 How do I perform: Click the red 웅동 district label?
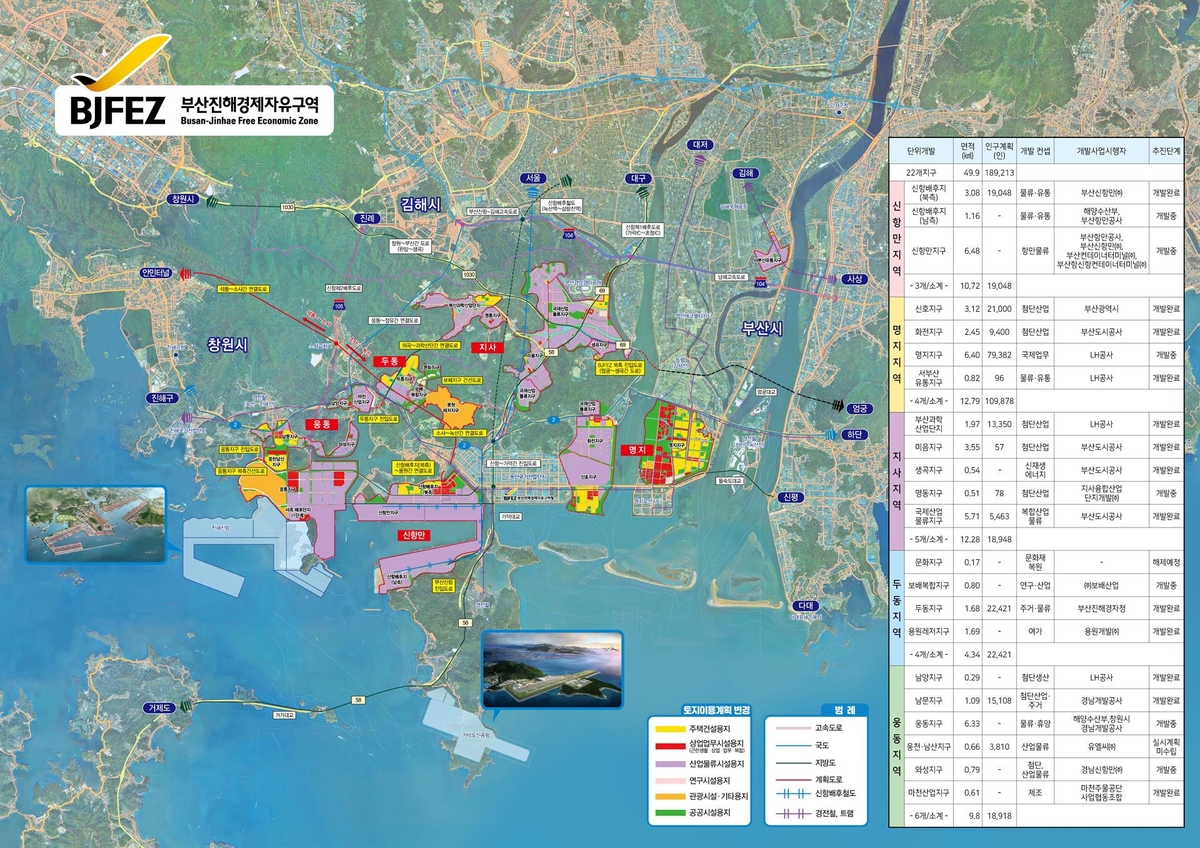point(321,425)
